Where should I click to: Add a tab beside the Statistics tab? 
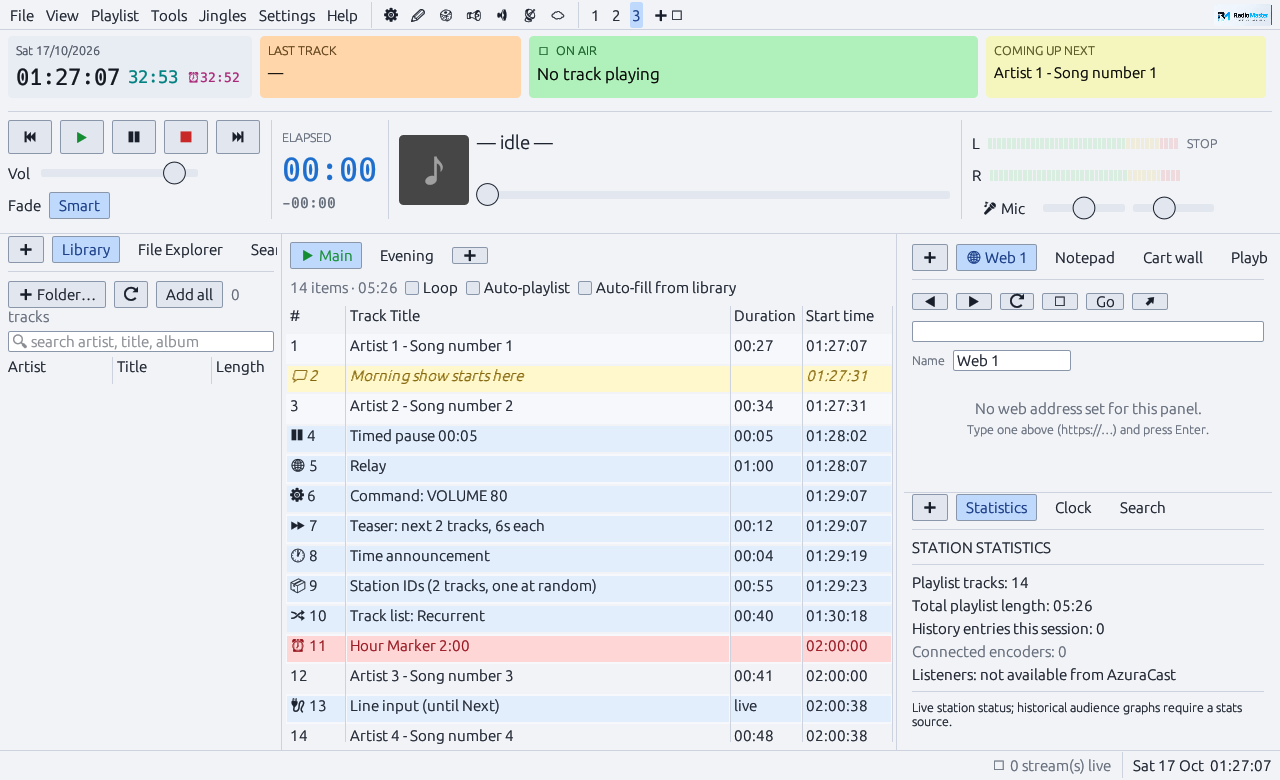click(930, 508)
